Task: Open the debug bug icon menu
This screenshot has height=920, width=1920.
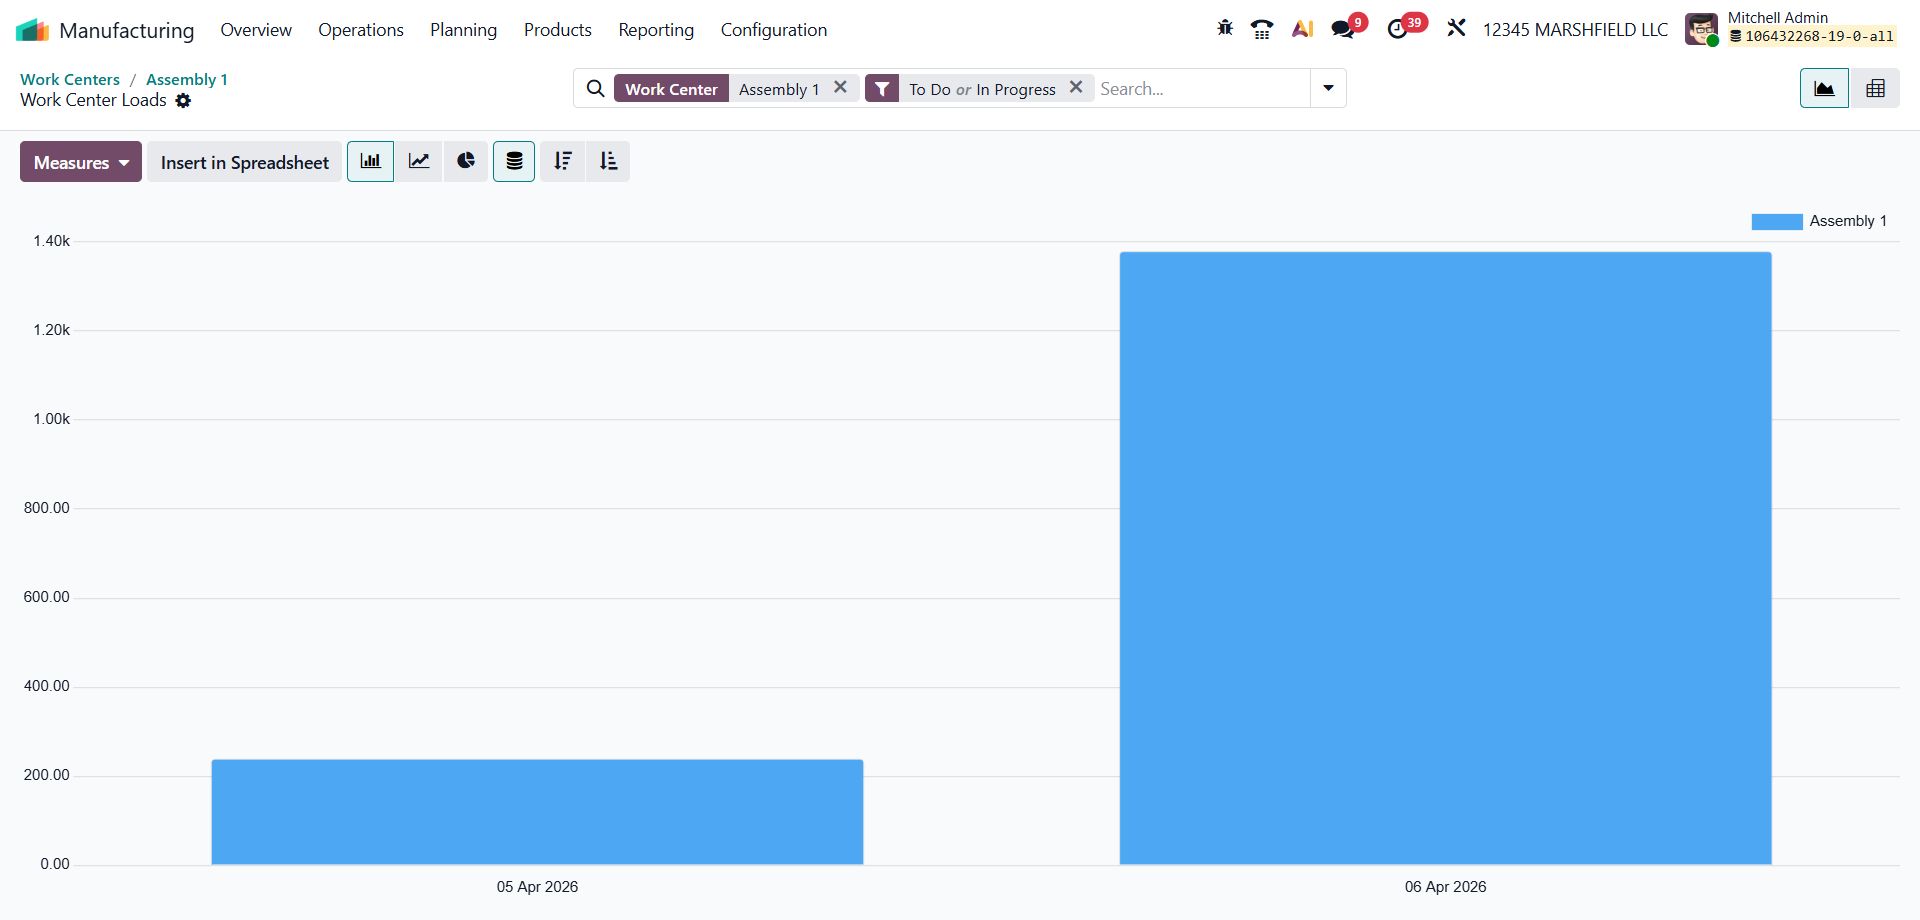Action: pyautogui.click(x=1225, y=29)
